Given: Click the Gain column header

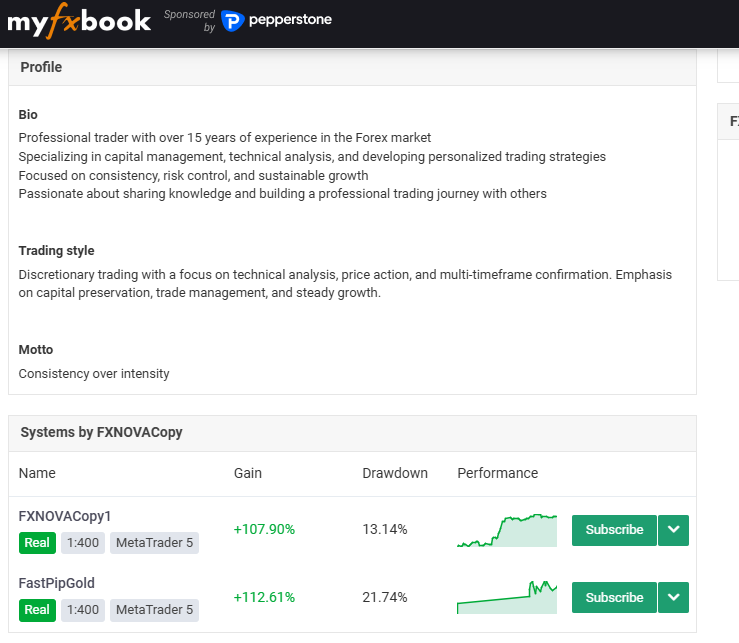Looking at the screenshot, I should (248, 473).
